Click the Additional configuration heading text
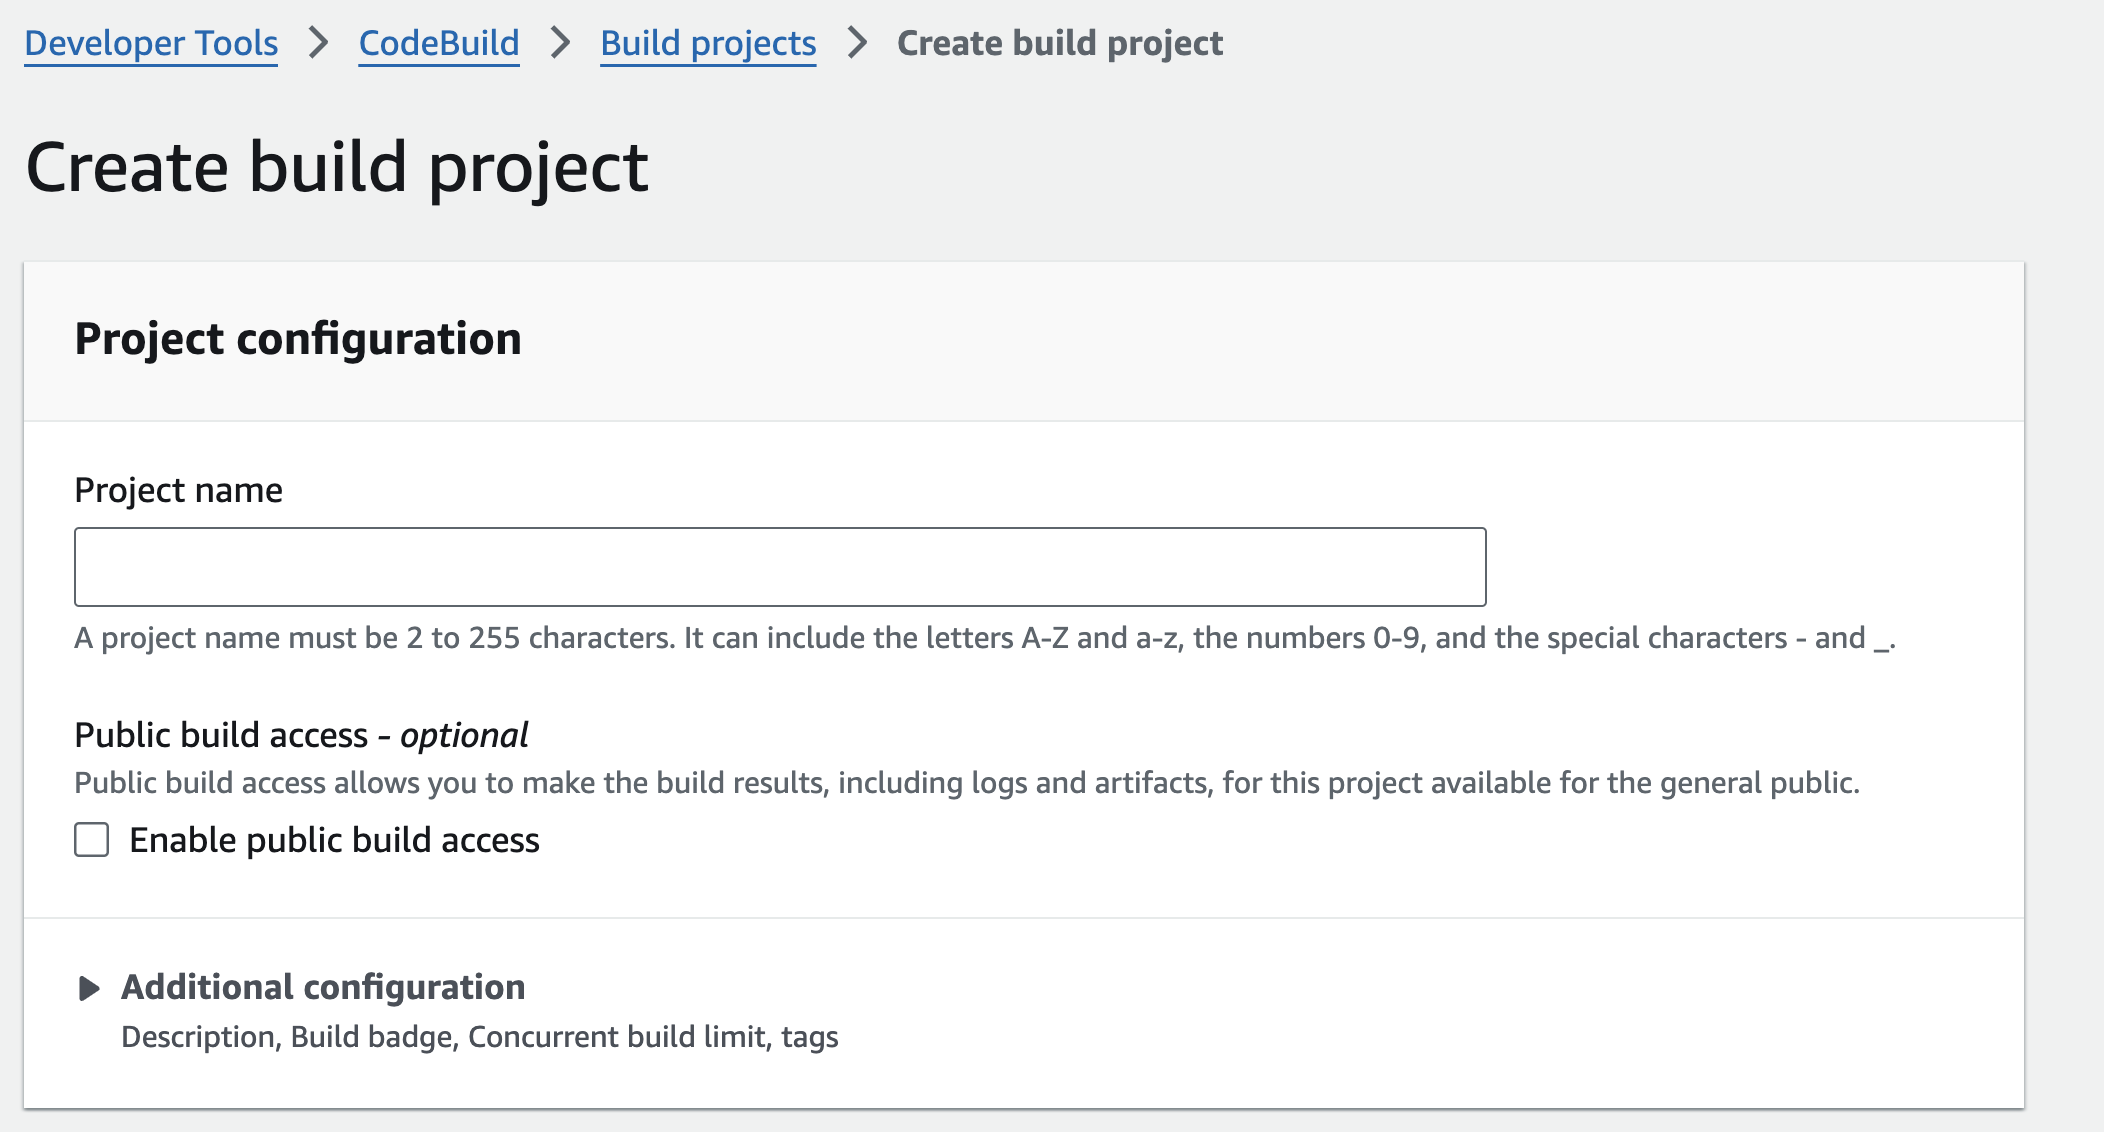 (x=323, y=987)
